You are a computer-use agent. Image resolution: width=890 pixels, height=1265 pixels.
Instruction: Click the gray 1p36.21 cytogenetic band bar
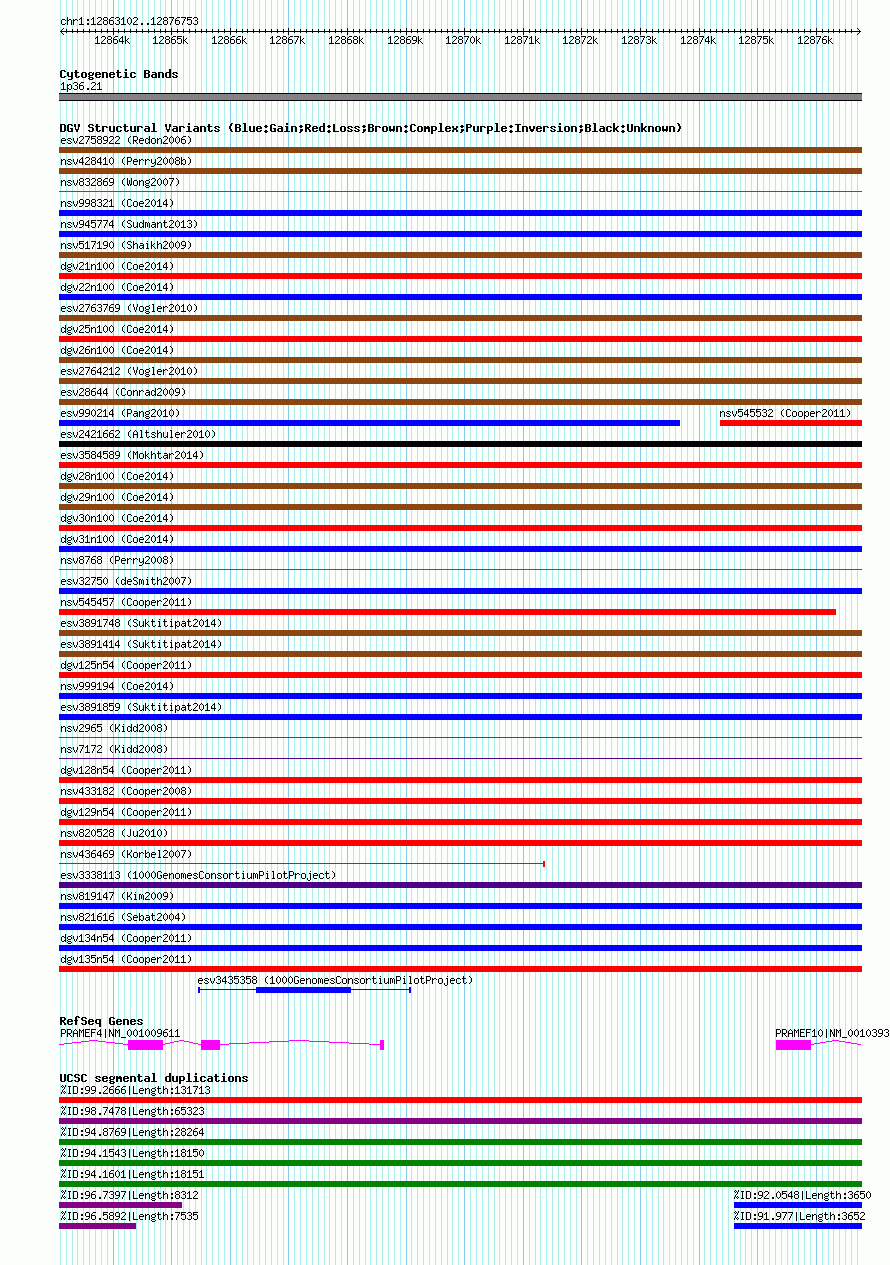[460, 97]
